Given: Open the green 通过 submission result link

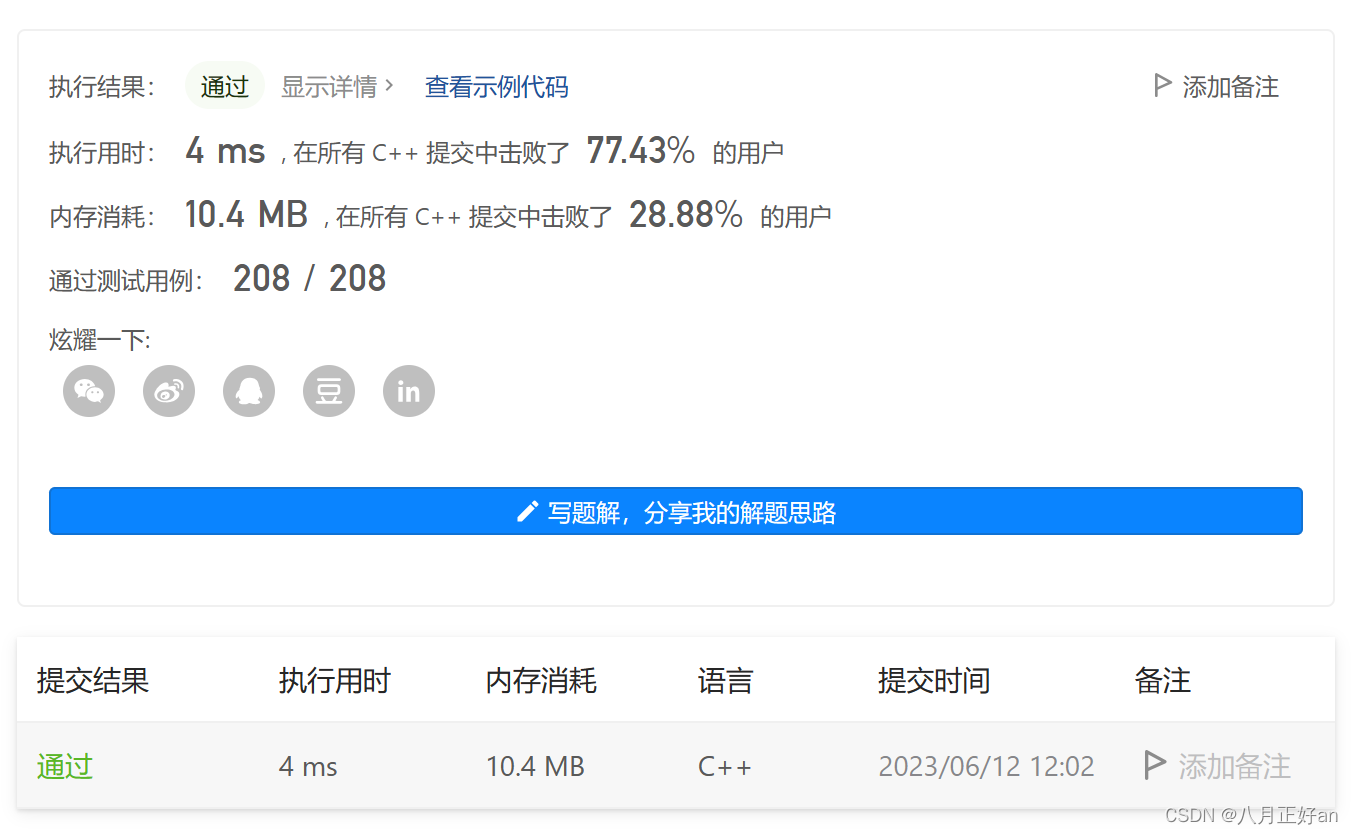Looking at the screenshot, I should [65, 767].
